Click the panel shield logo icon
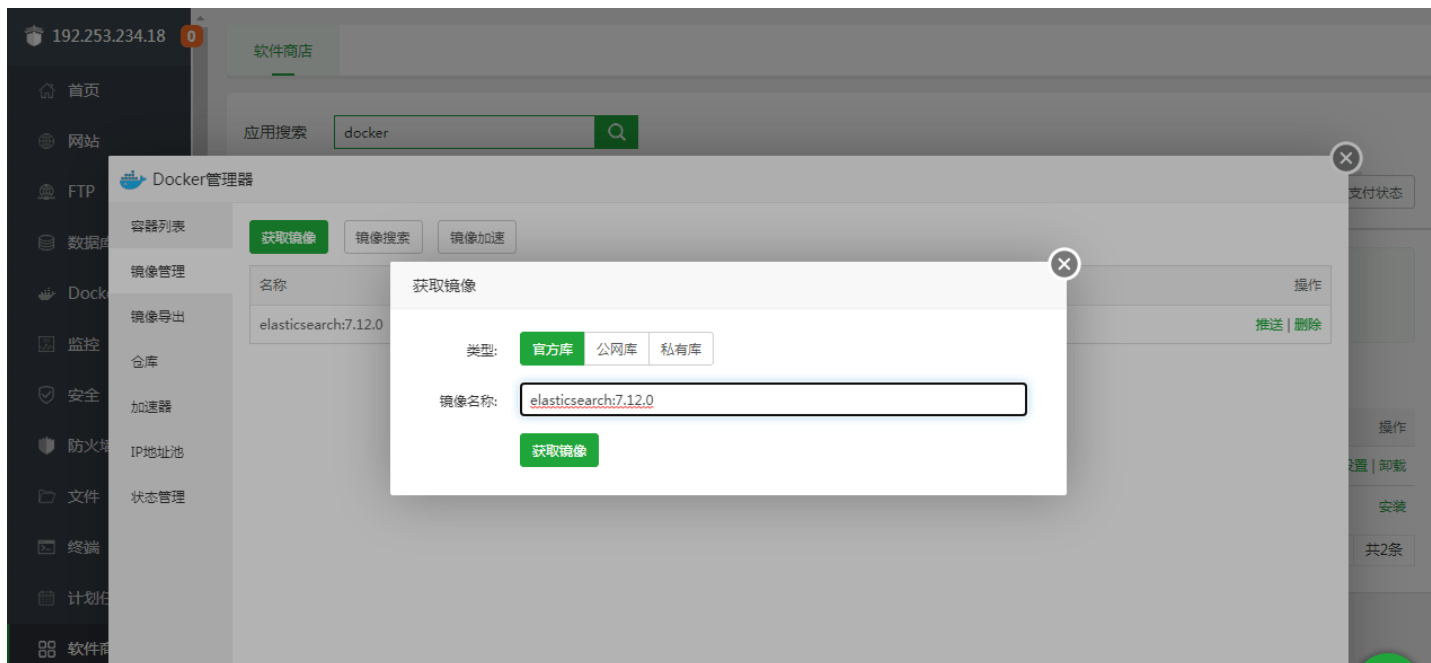Image resolution: width=1431 pixels, height=663 pixels. [x=35, y=37]
